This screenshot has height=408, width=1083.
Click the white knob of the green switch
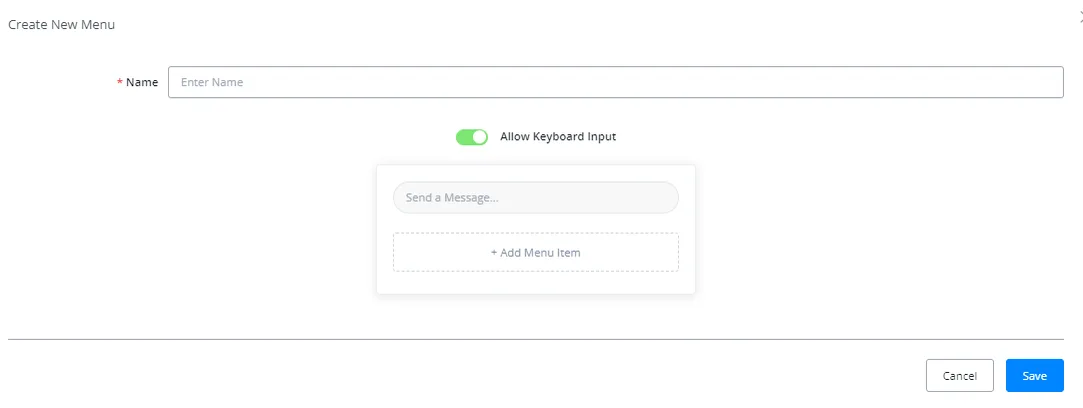(480, 137)
